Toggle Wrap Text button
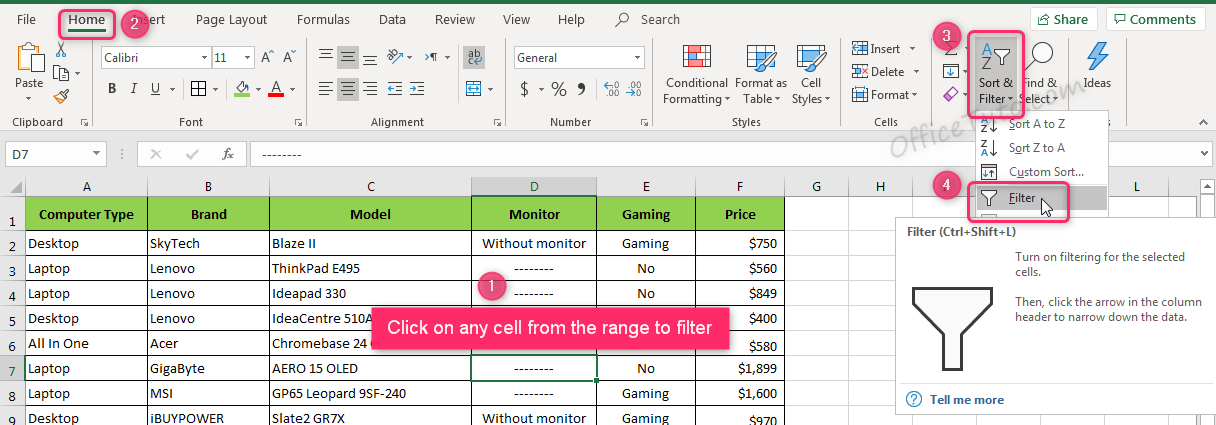The height and width of the screenshot is (425, 1216). [x=476, y=57]
